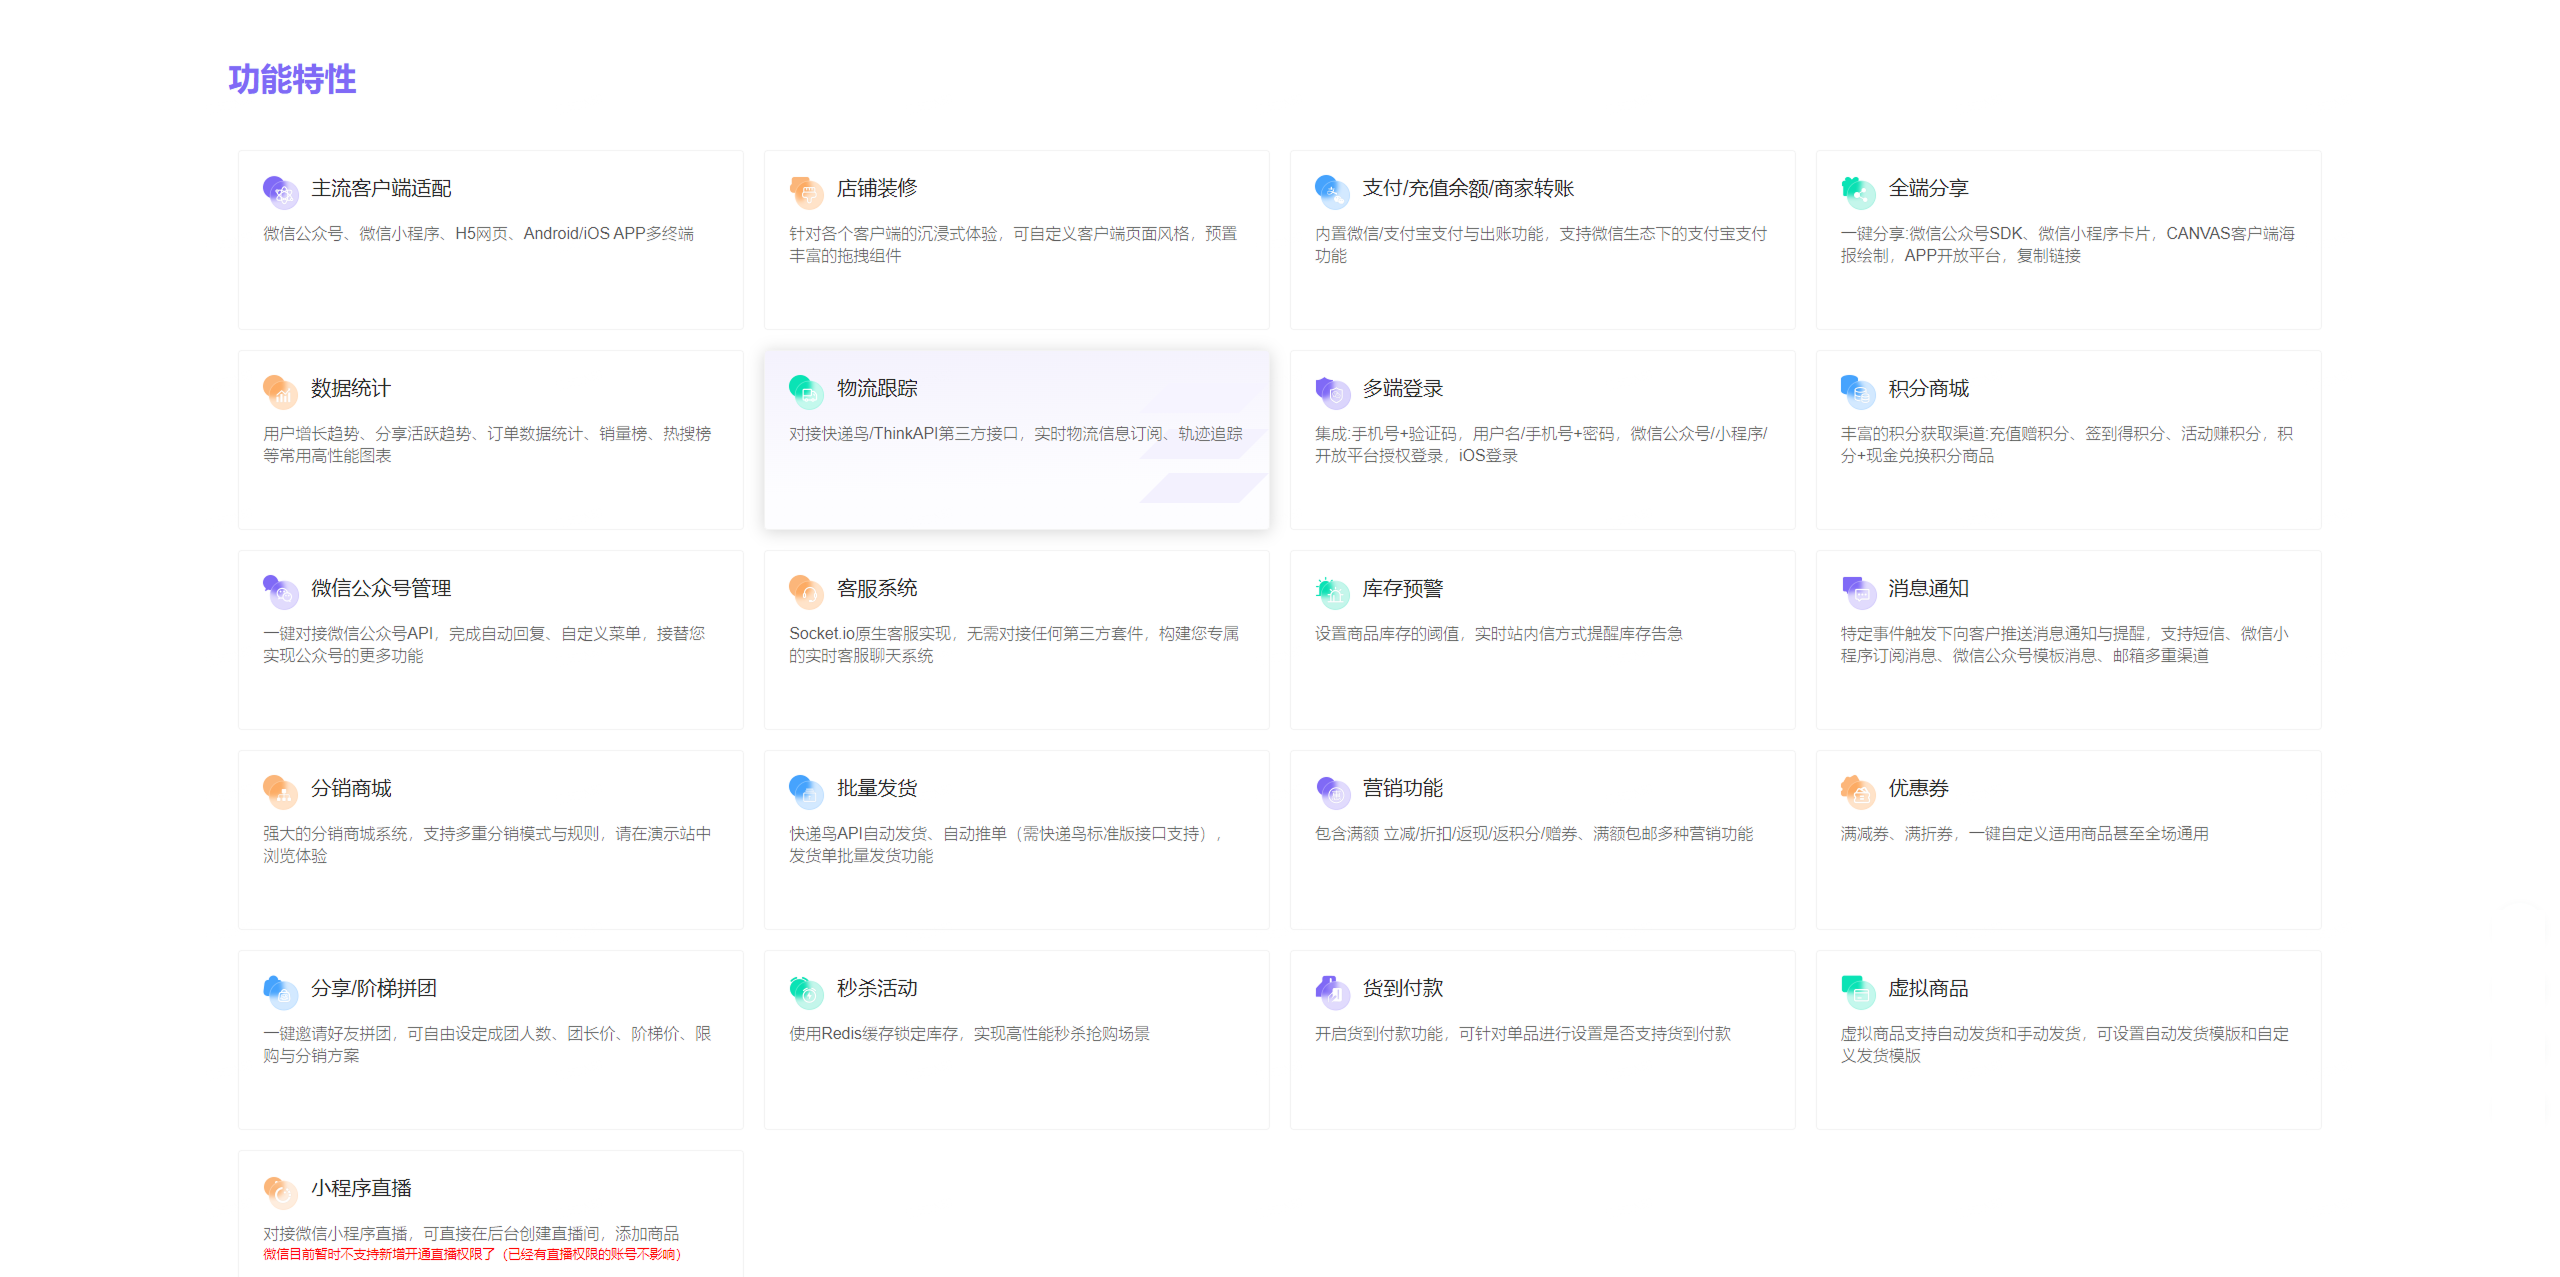The width and height of the screenshot is (2560, 1277).
Task: Click the 主流客户端适配 feature icon
Action: (280, 191)
